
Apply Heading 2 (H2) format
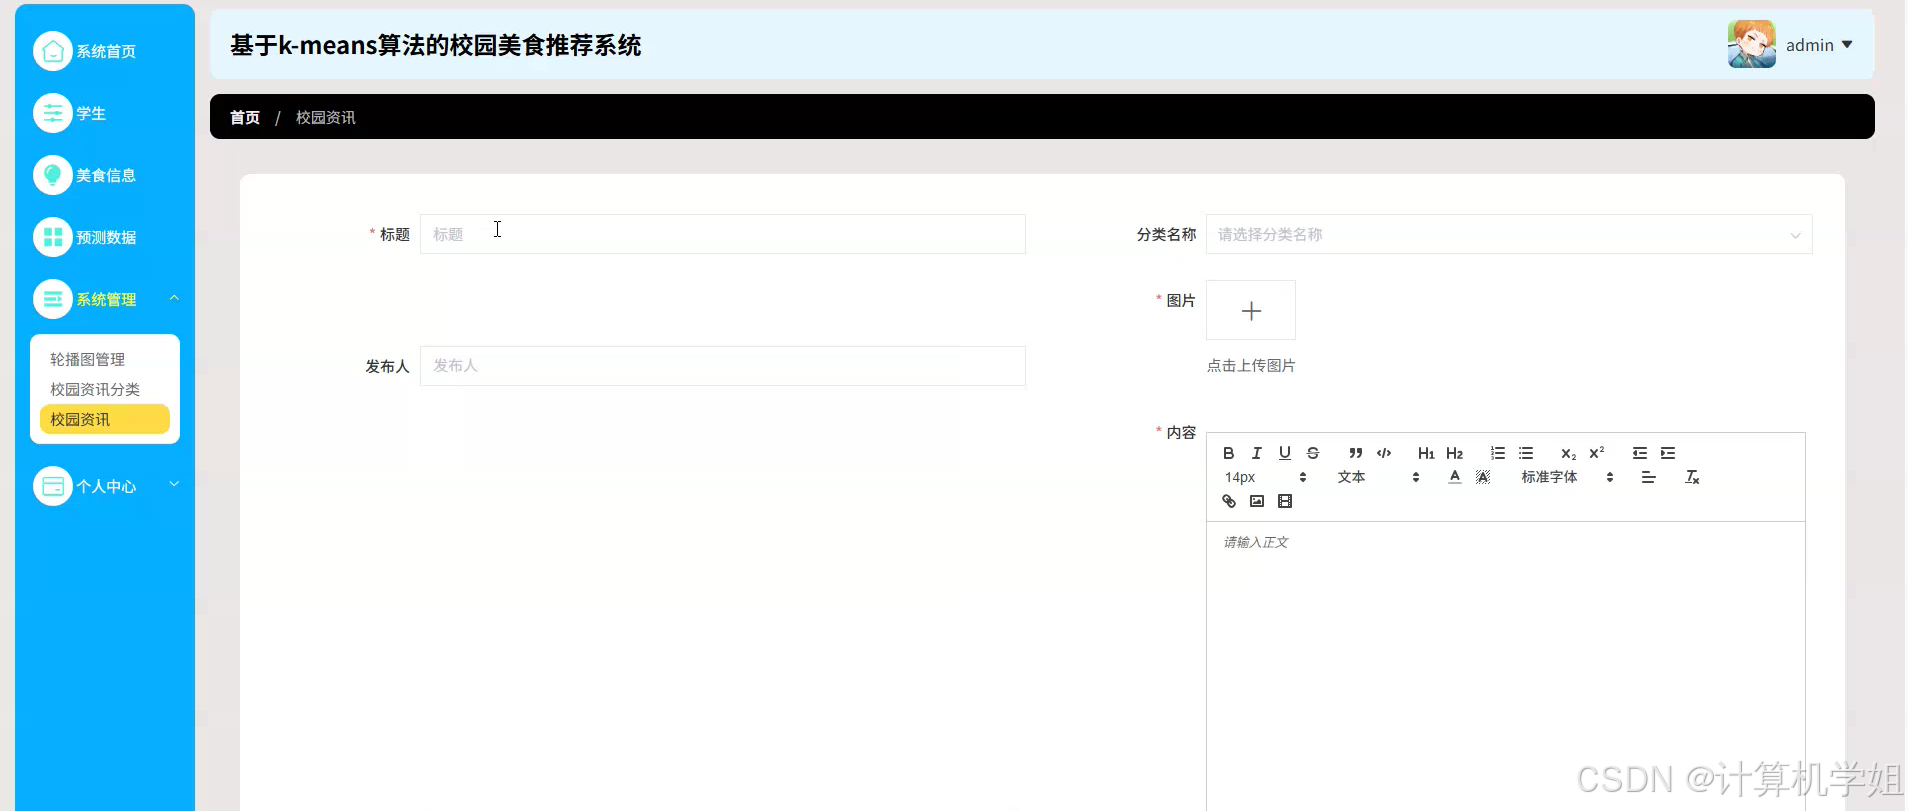1455,453
